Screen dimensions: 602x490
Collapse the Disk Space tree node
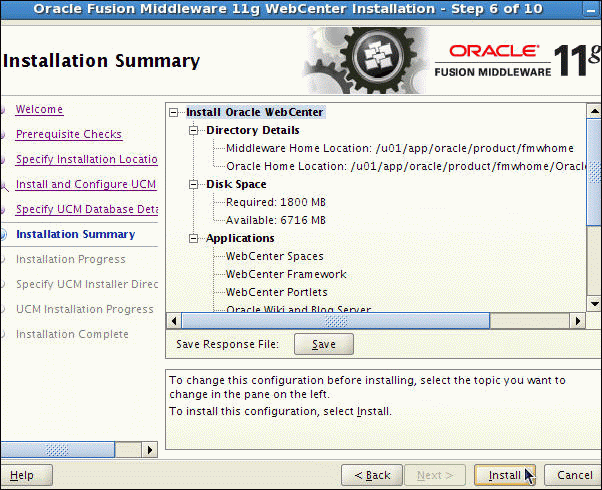(194, 185)
